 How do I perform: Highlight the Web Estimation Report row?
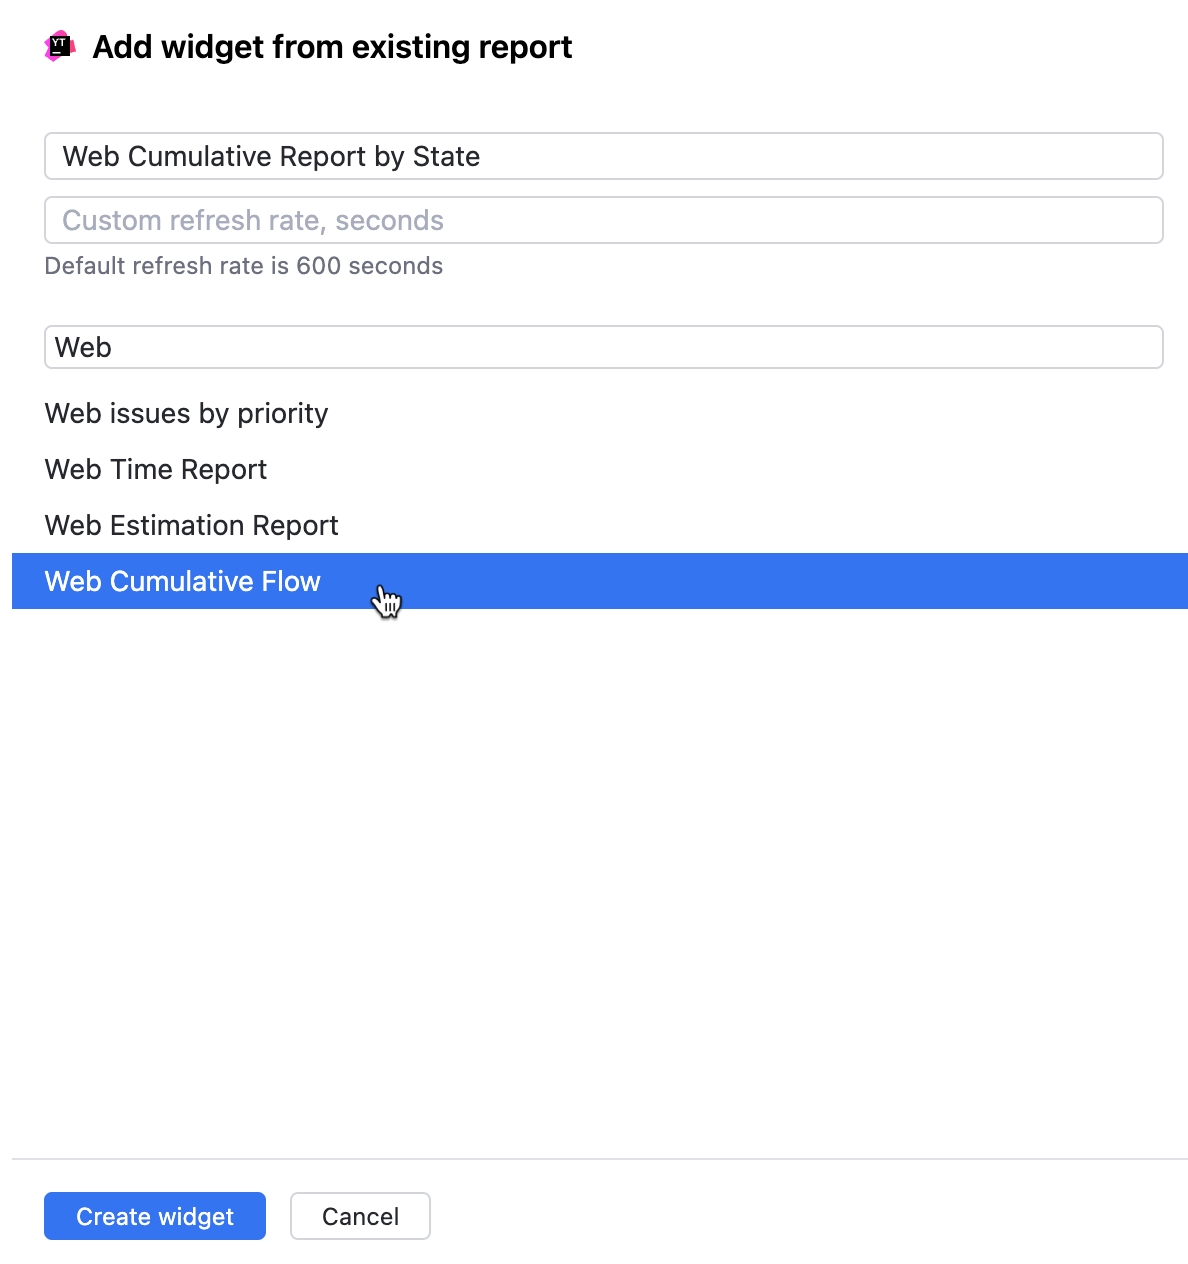(192, 525)
